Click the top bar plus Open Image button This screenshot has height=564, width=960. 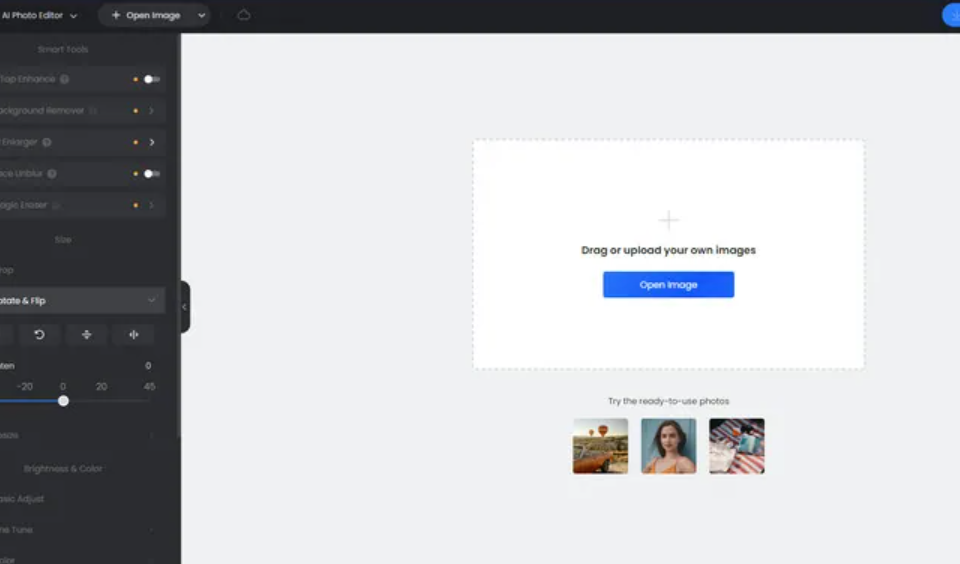coord(146,15)
